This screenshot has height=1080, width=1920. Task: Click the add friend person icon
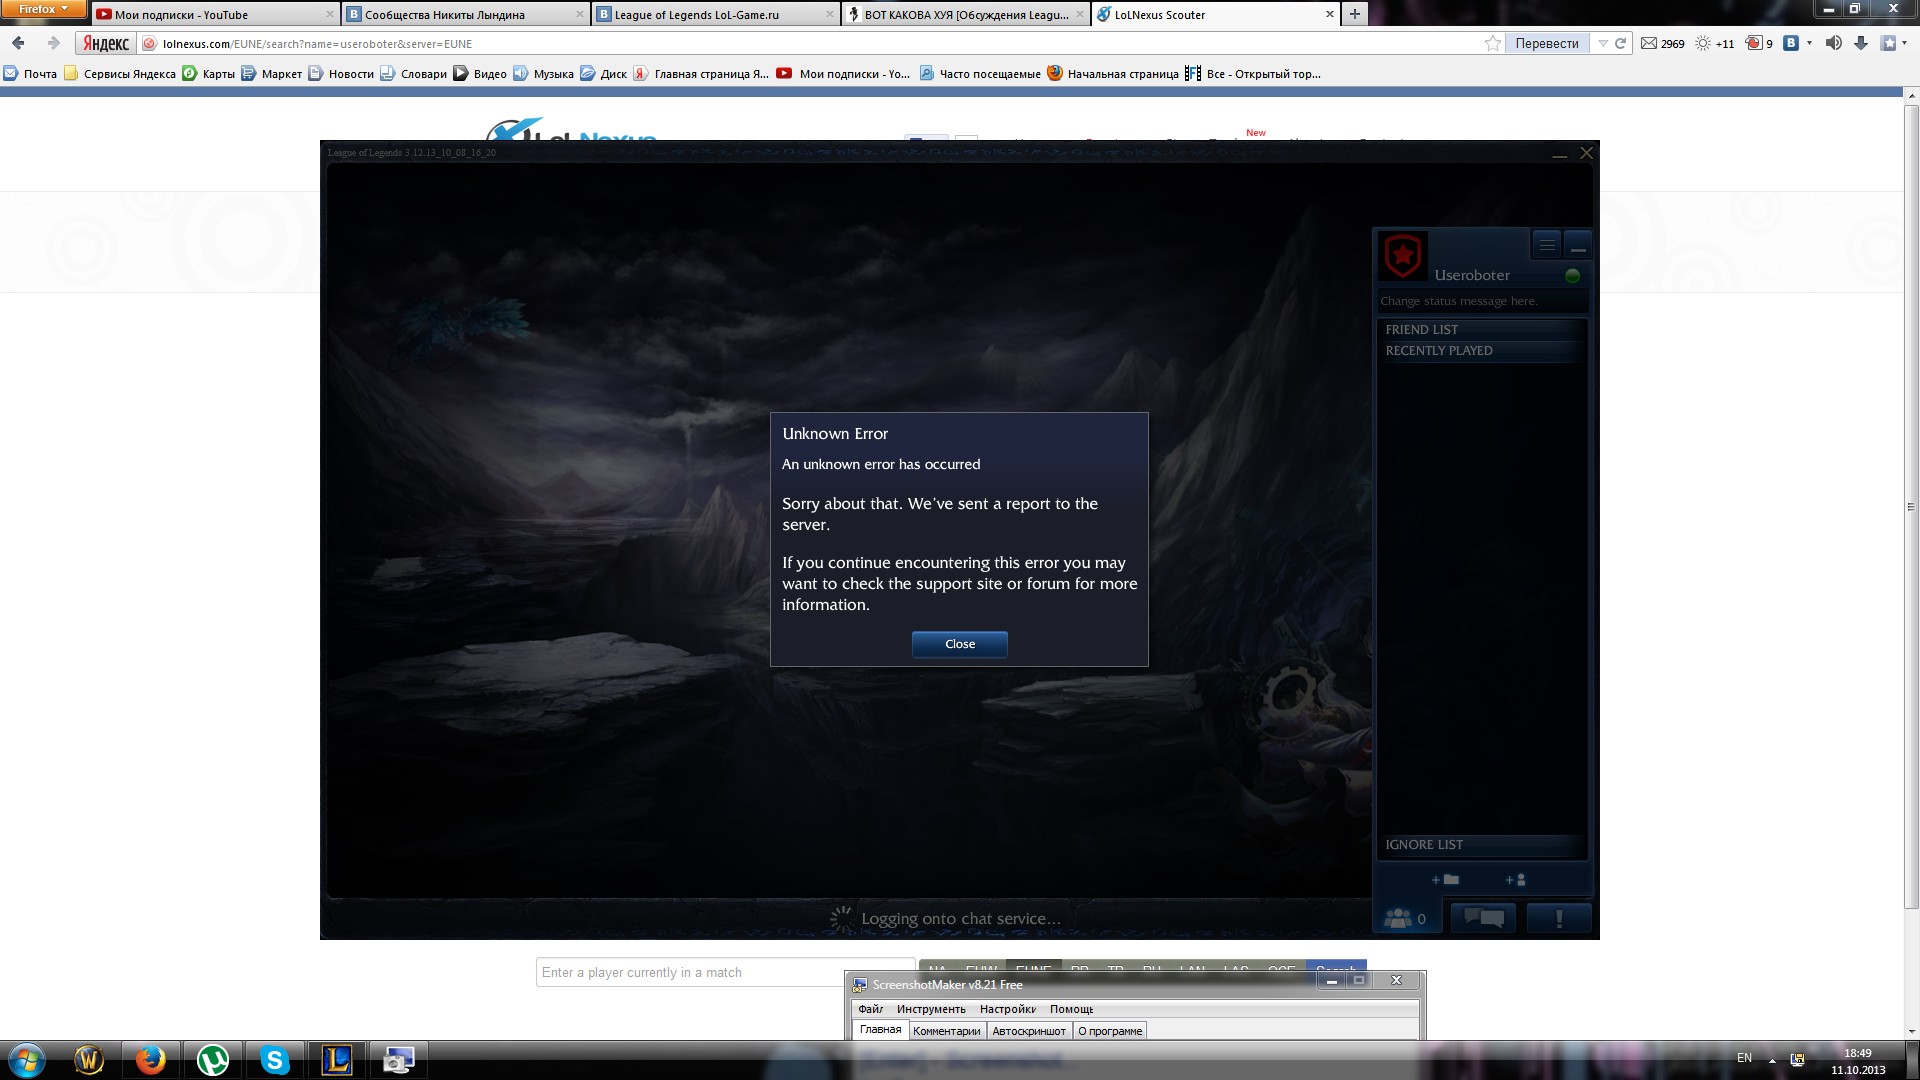coord(1515,880)
